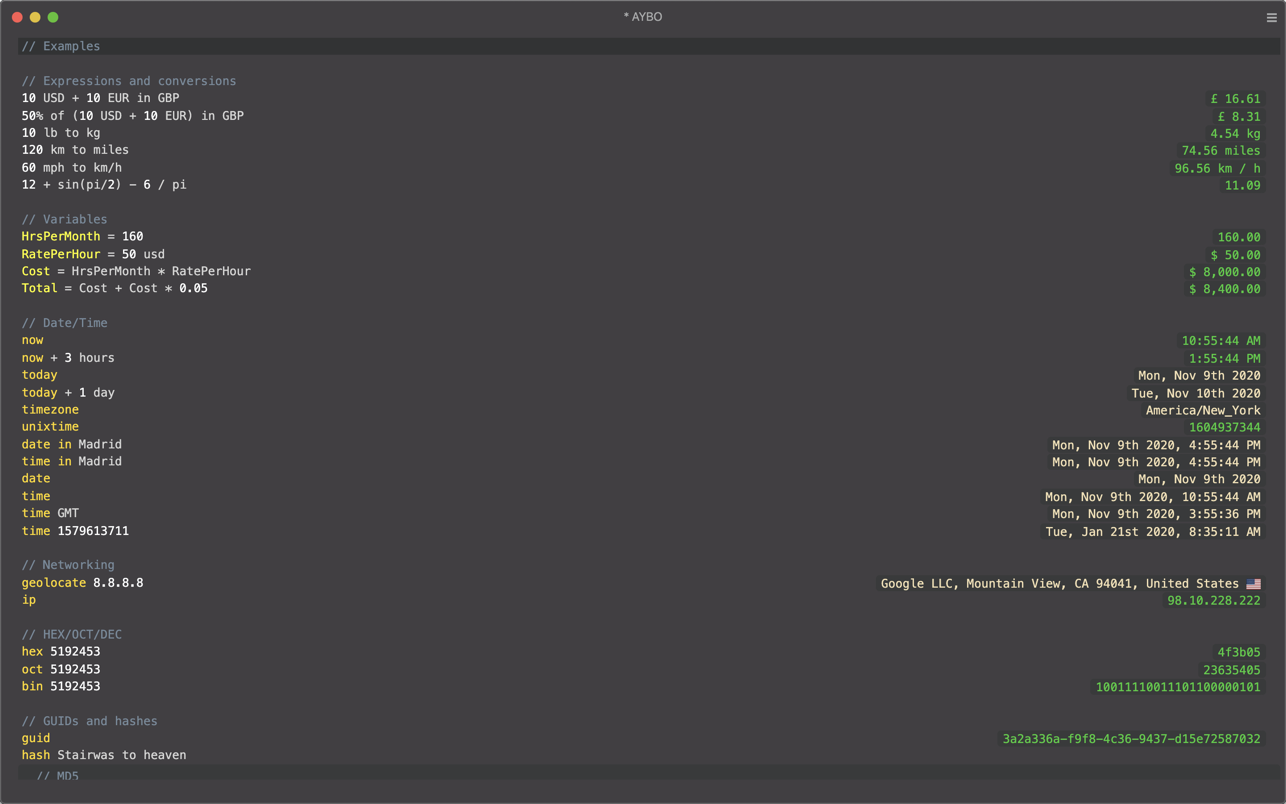Select the $ 8,400.00 Total result
1286x804 pixels.
(1224, 289)
